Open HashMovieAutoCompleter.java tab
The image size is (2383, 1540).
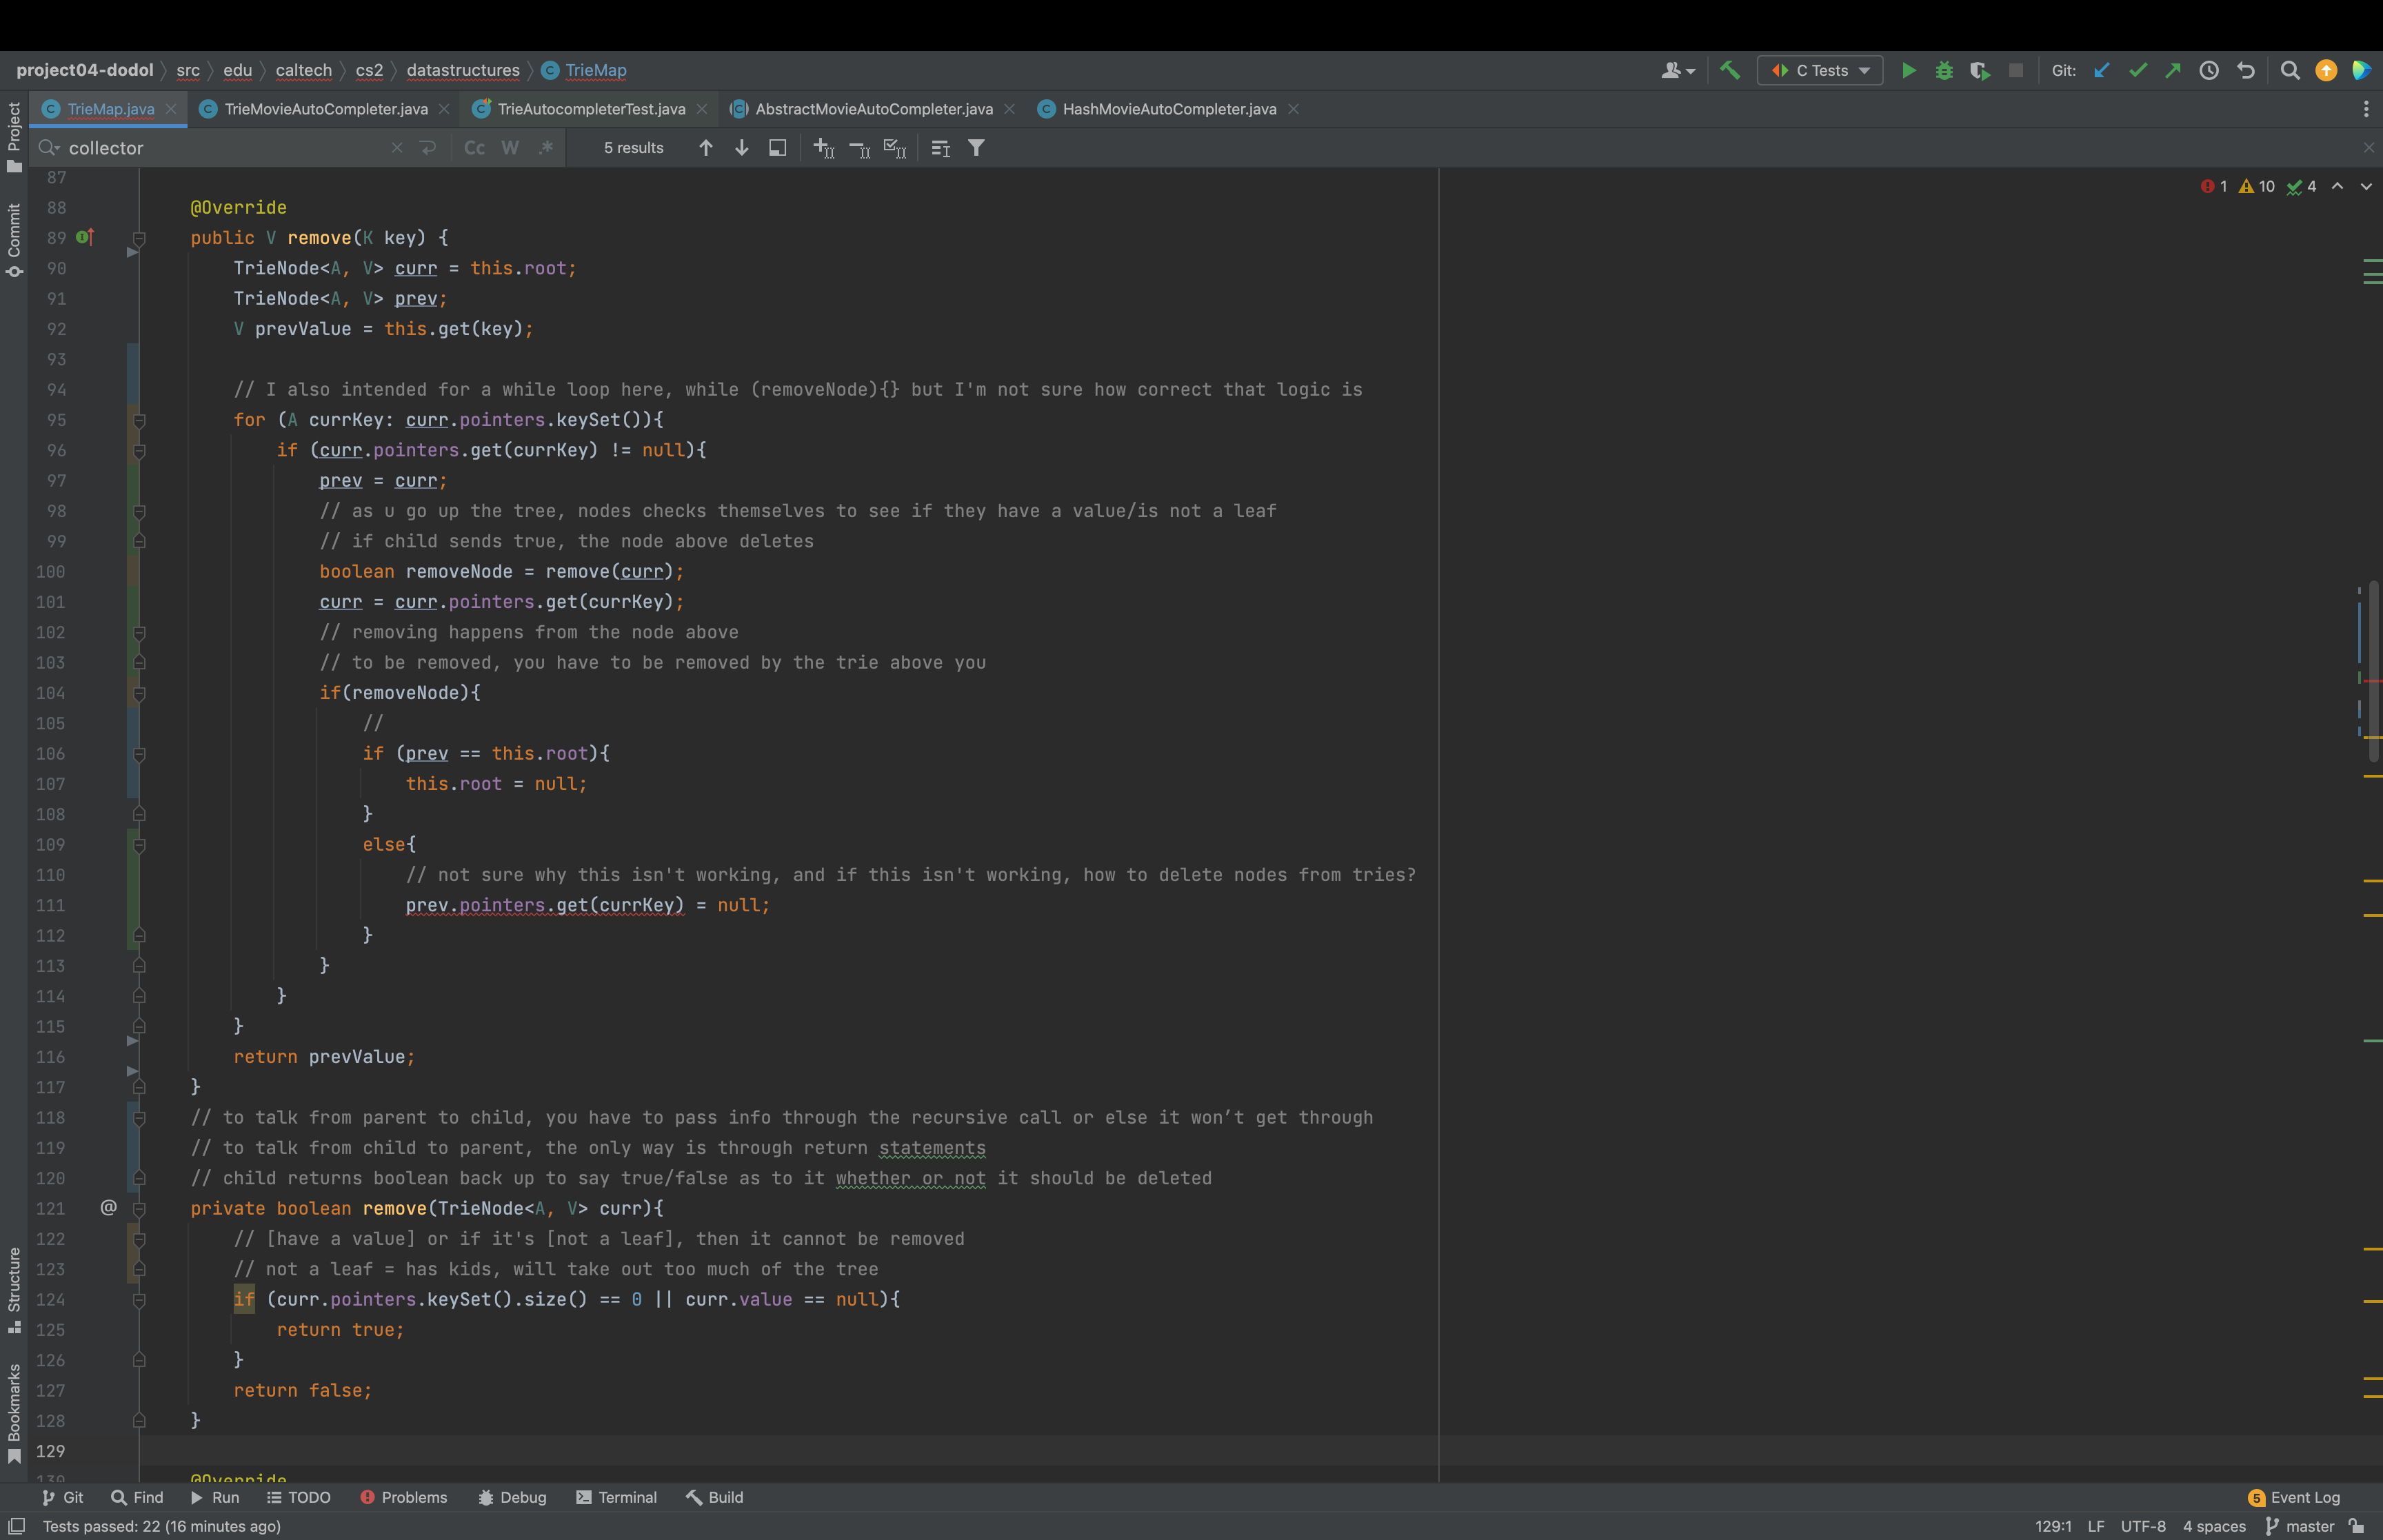pos(1168,109)
